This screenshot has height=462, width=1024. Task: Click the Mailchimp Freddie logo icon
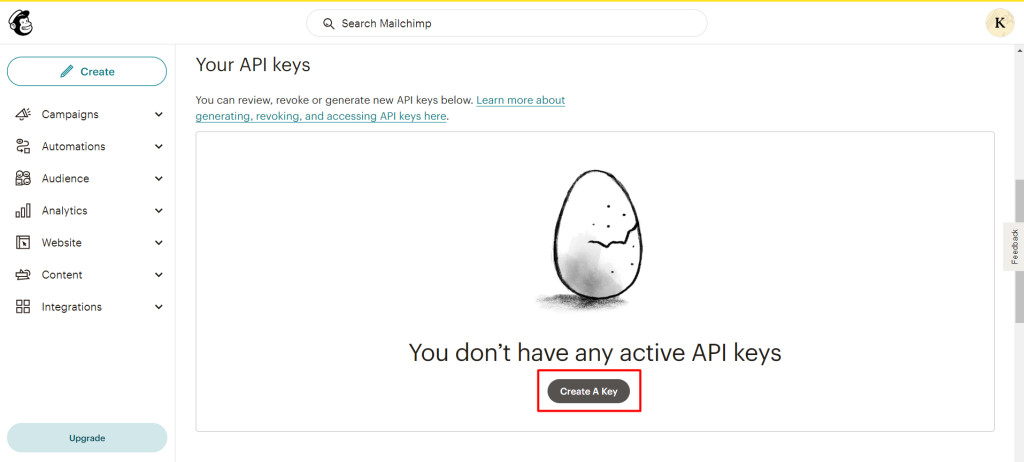click(x=21, y=22)
